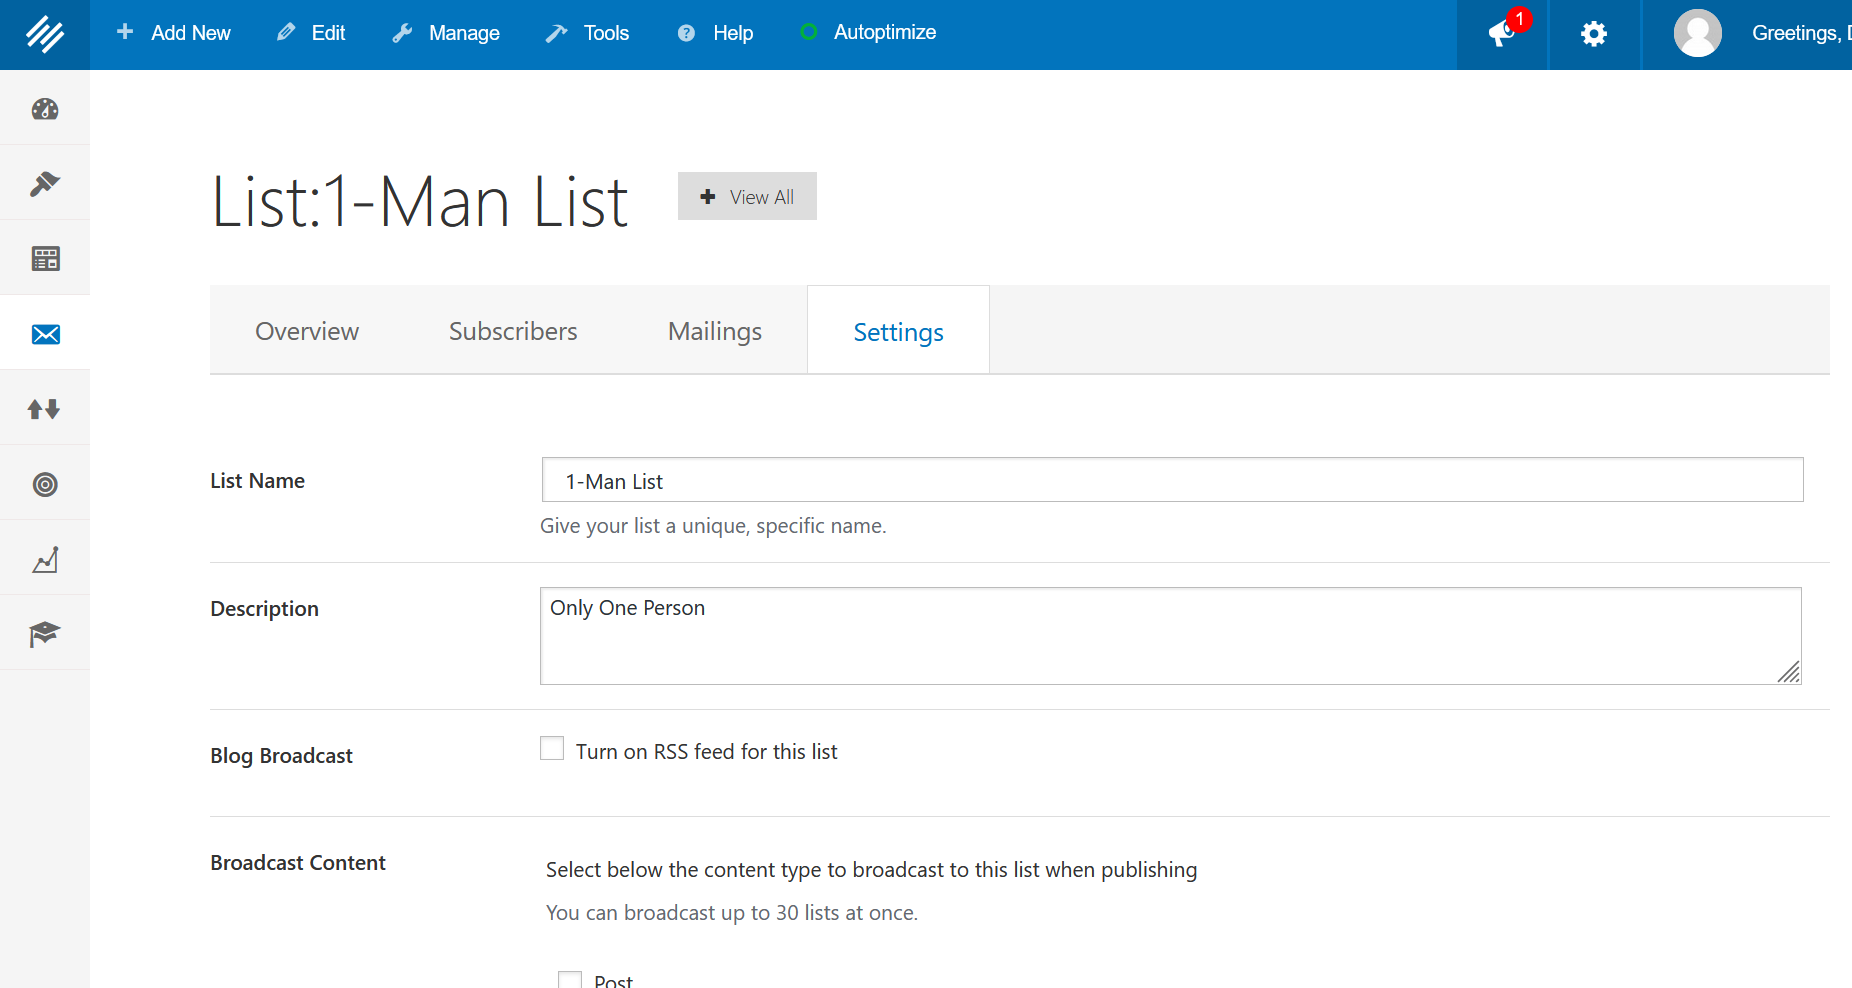Click the graduation cap icon in sidebar
This screenshot has width=1852, height=988.
(x=45, y=634)
